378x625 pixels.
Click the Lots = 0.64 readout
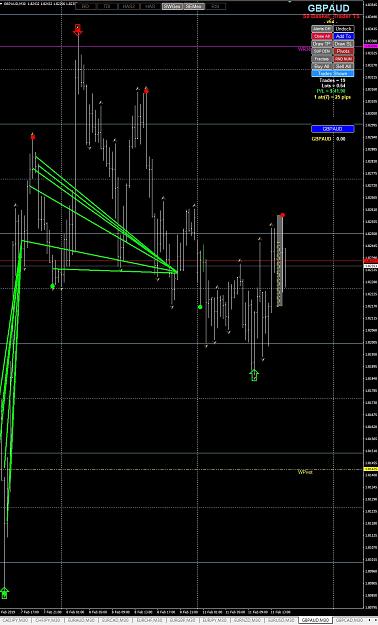[x=333, y=86]
